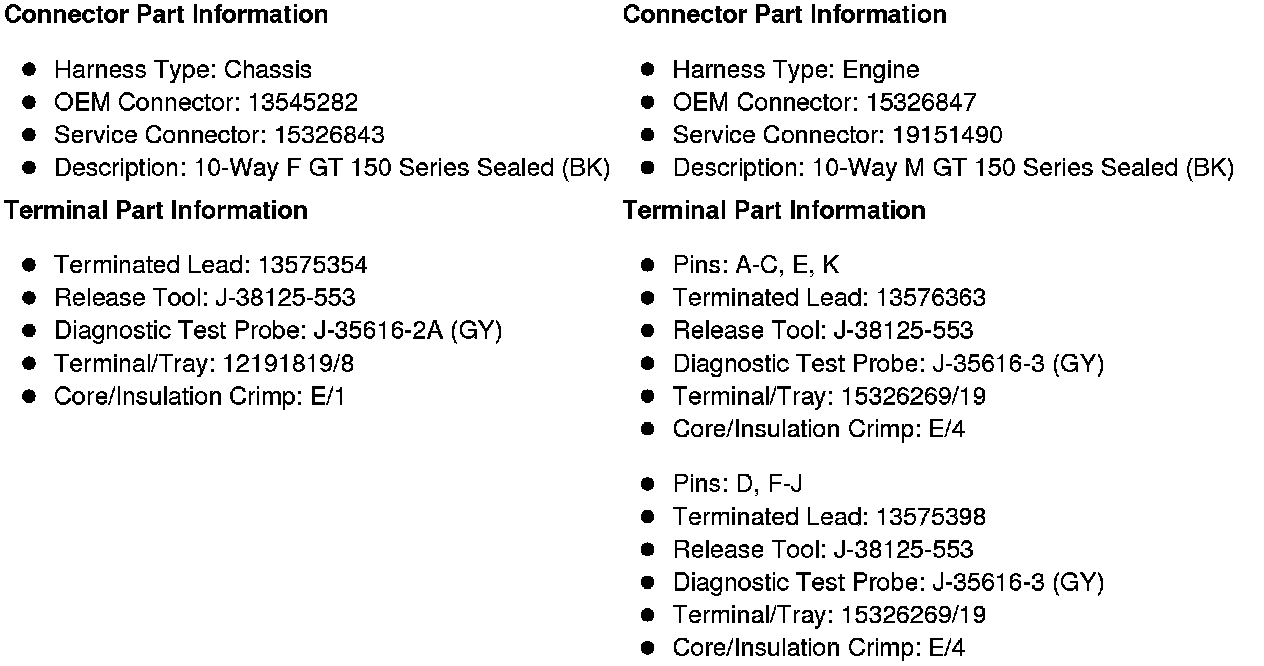This screenshot has width=1264, height=666.
Task: Select OEM Connector number 15326847
Action: [x=921, y=103]
